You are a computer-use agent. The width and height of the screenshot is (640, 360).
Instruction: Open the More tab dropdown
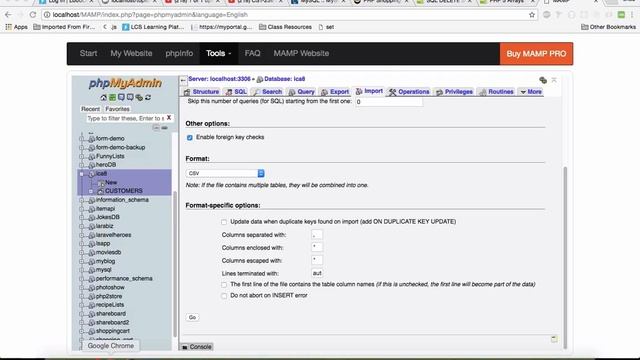(531, 92)
